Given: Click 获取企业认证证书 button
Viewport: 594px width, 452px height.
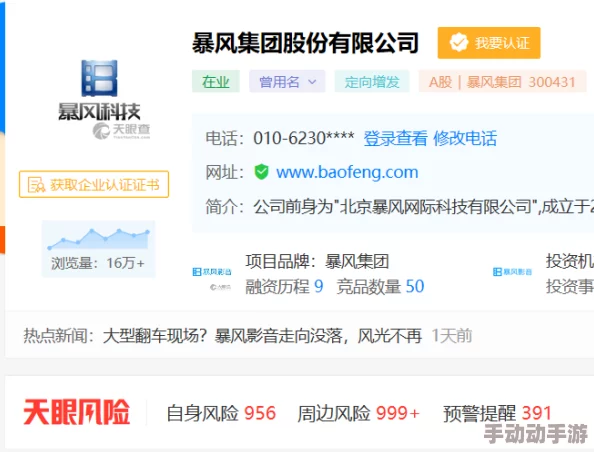Looking at the screenshot, I should pos(94,185).
